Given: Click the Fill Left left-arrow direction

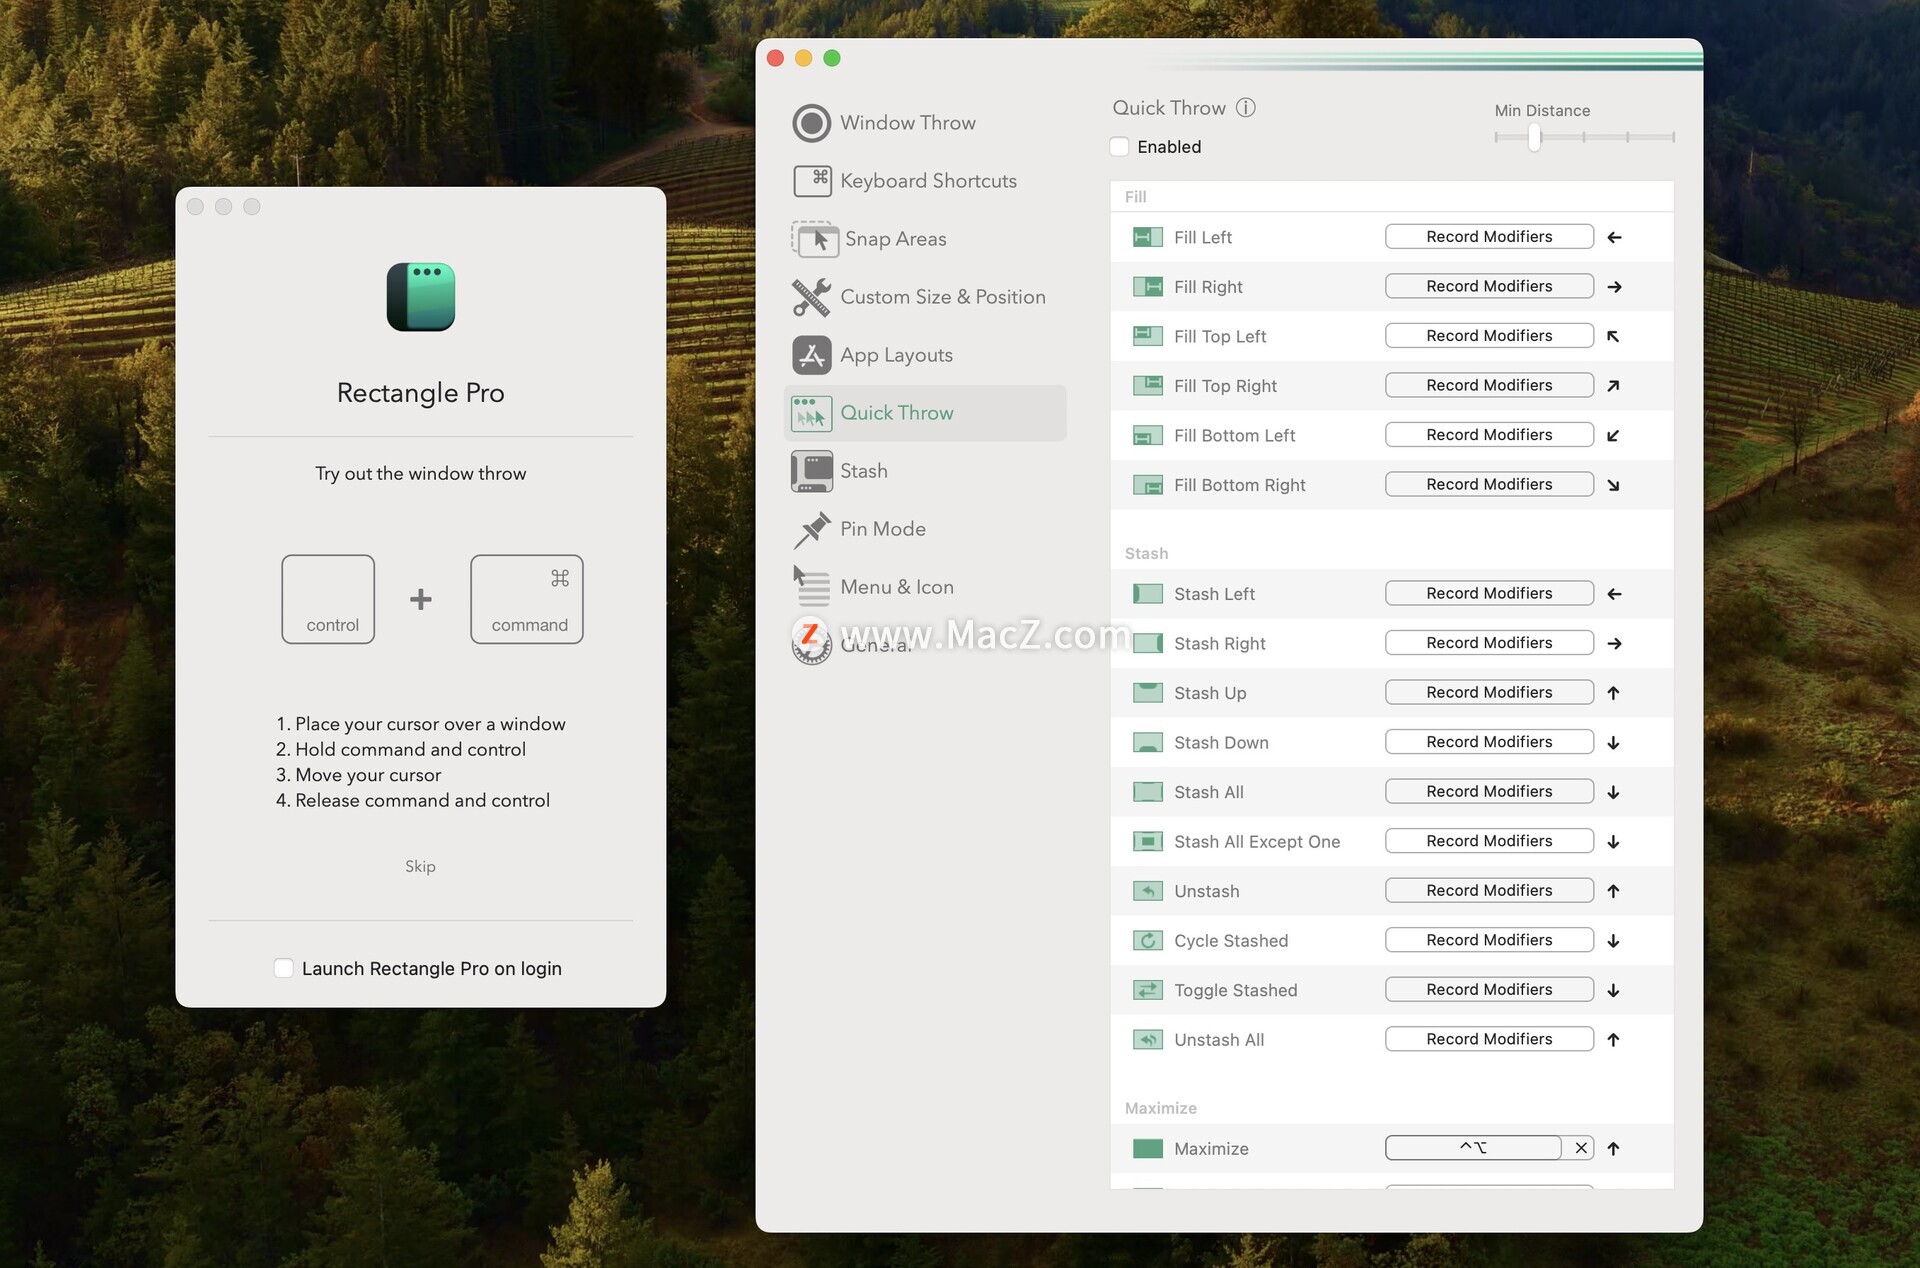Looking at the screenshot, I should pyautogui.click(x=1614, y=237).
